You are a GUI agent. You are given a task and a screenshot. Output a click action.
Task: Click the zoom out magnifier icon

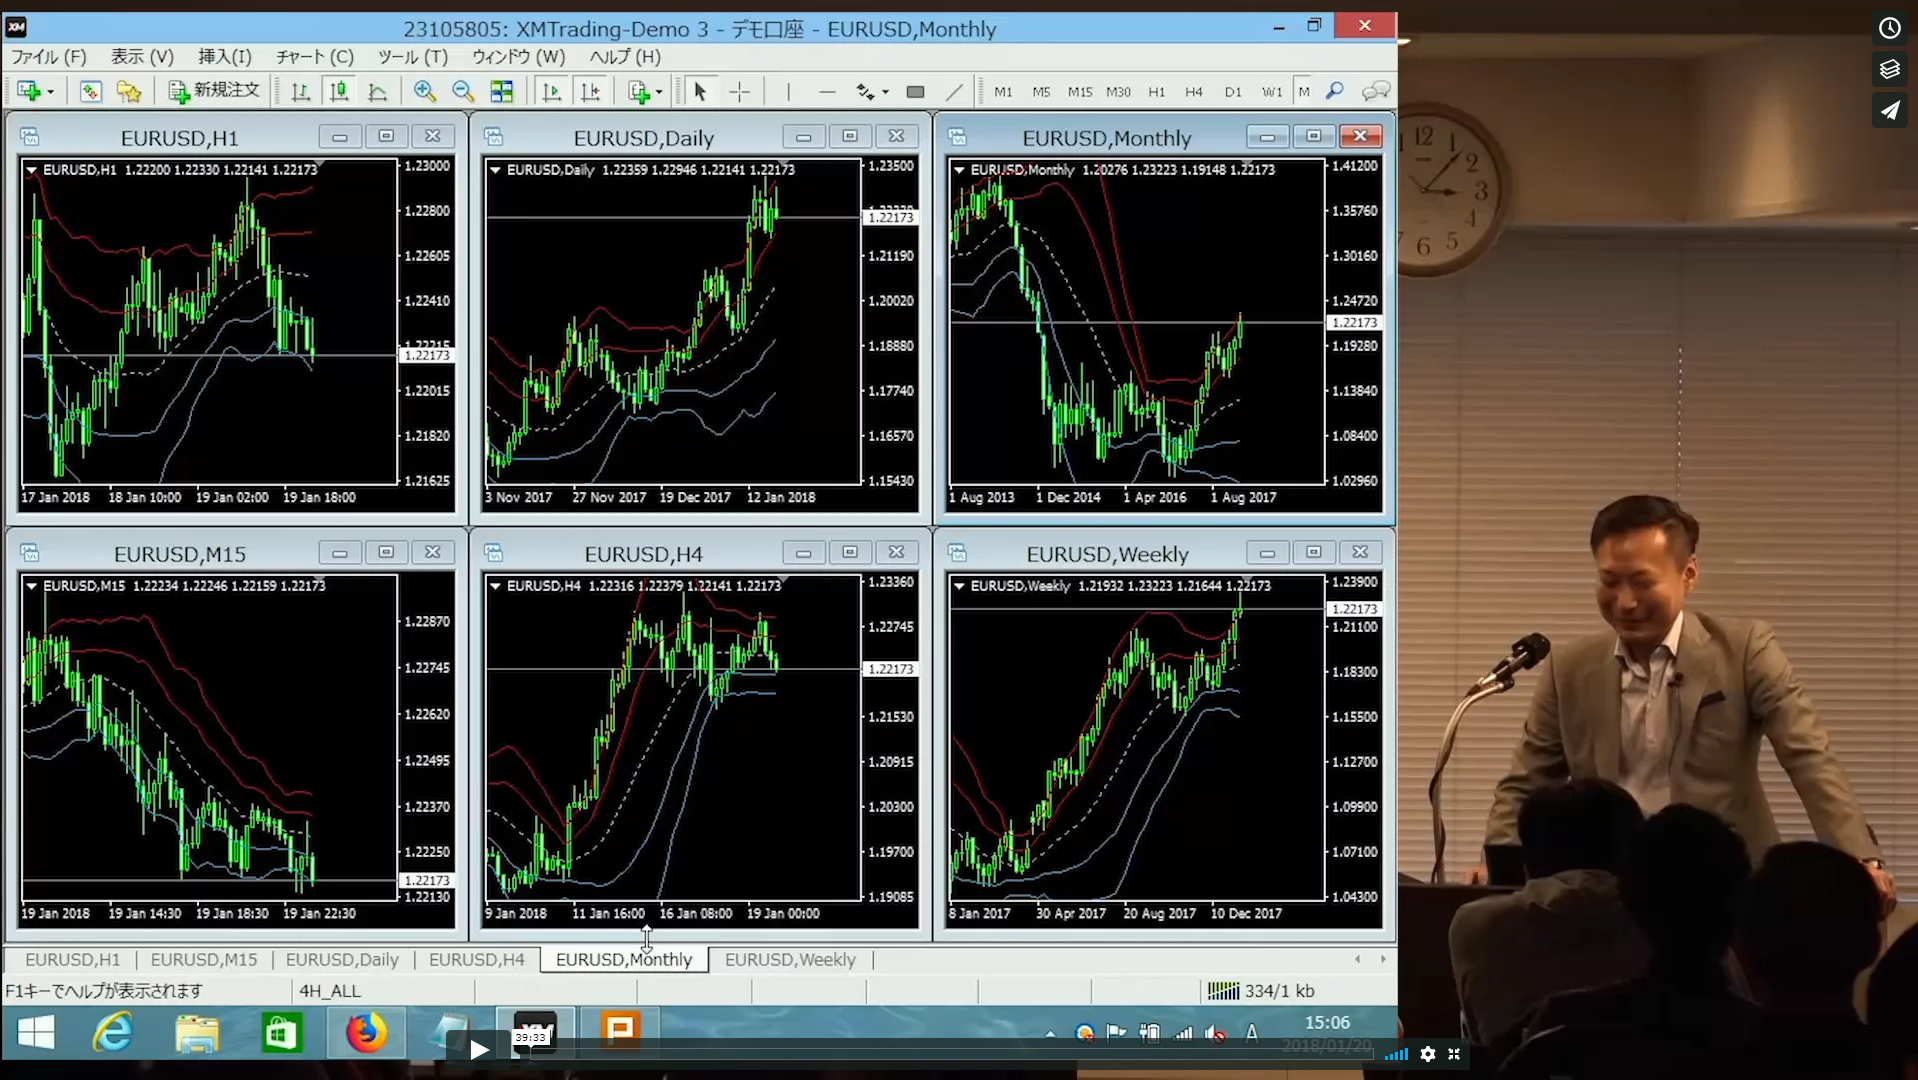coord(462,92)
